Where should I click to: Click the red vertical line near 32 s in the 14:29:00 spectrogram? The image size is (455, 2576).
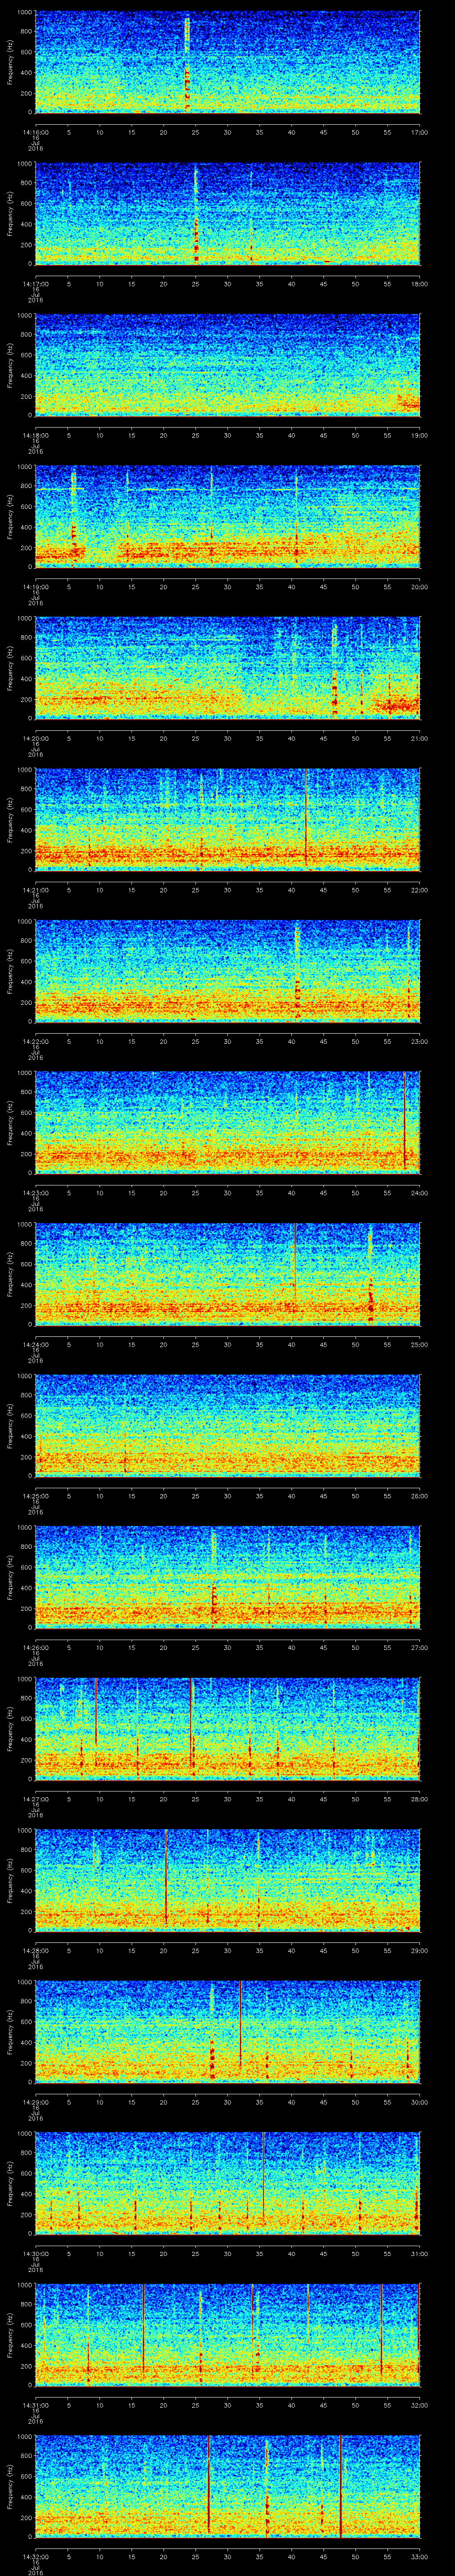[x=240, y=2025]
